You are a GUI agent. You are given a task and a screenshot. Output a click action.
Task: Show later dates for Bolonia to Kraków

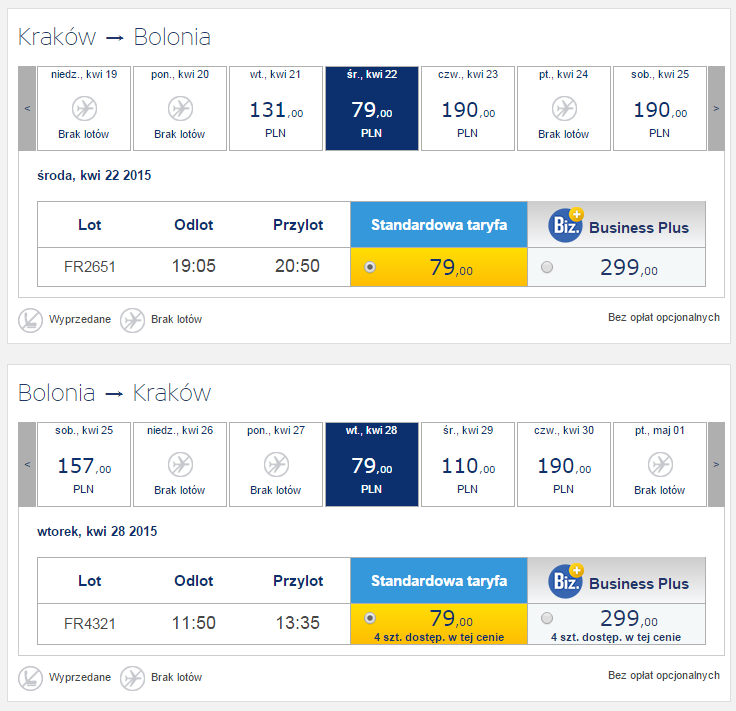tap(716, 464)
